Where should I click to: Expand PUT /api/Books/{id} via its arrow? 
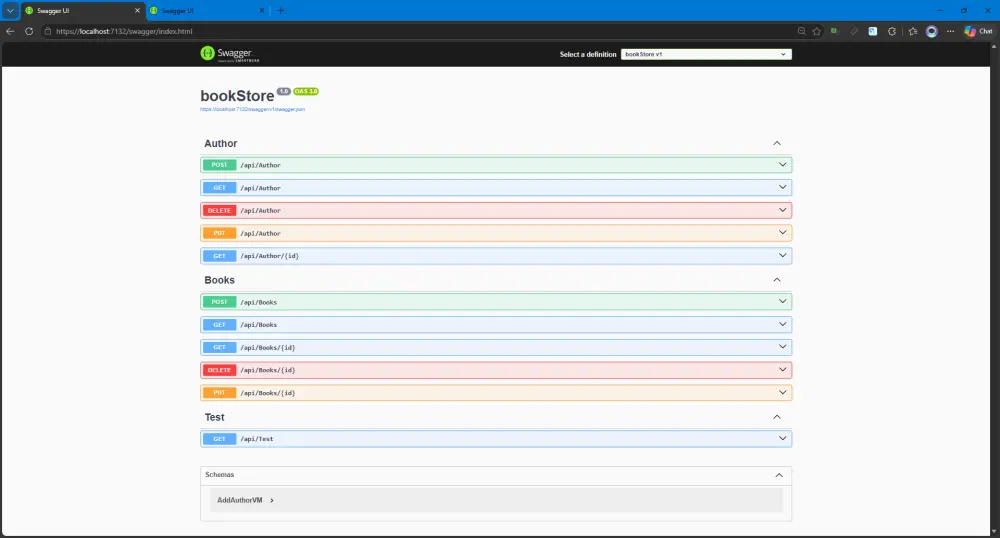tap(783, 393)
